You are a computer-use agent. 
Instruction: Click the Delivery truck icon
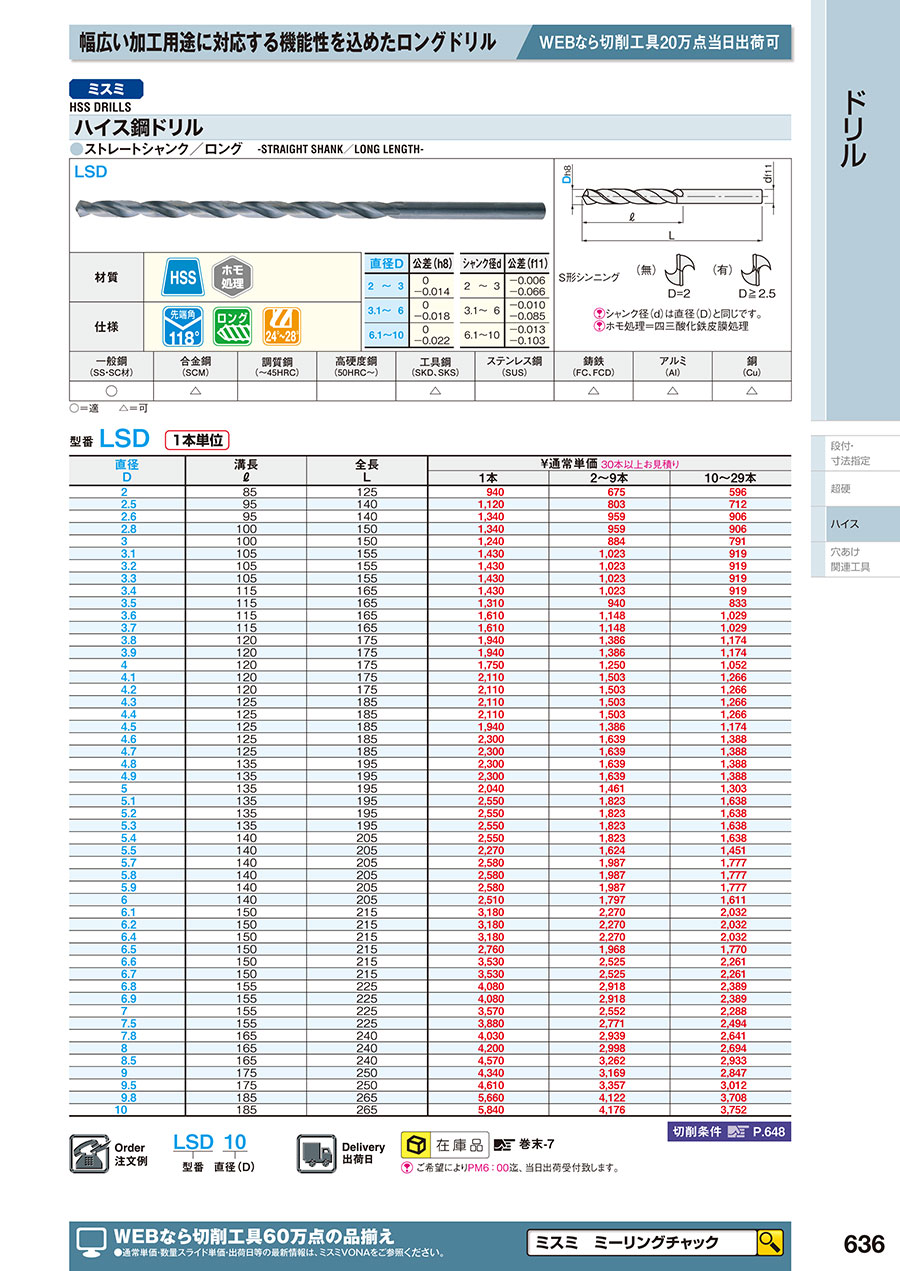click(x=316, y=1154)
